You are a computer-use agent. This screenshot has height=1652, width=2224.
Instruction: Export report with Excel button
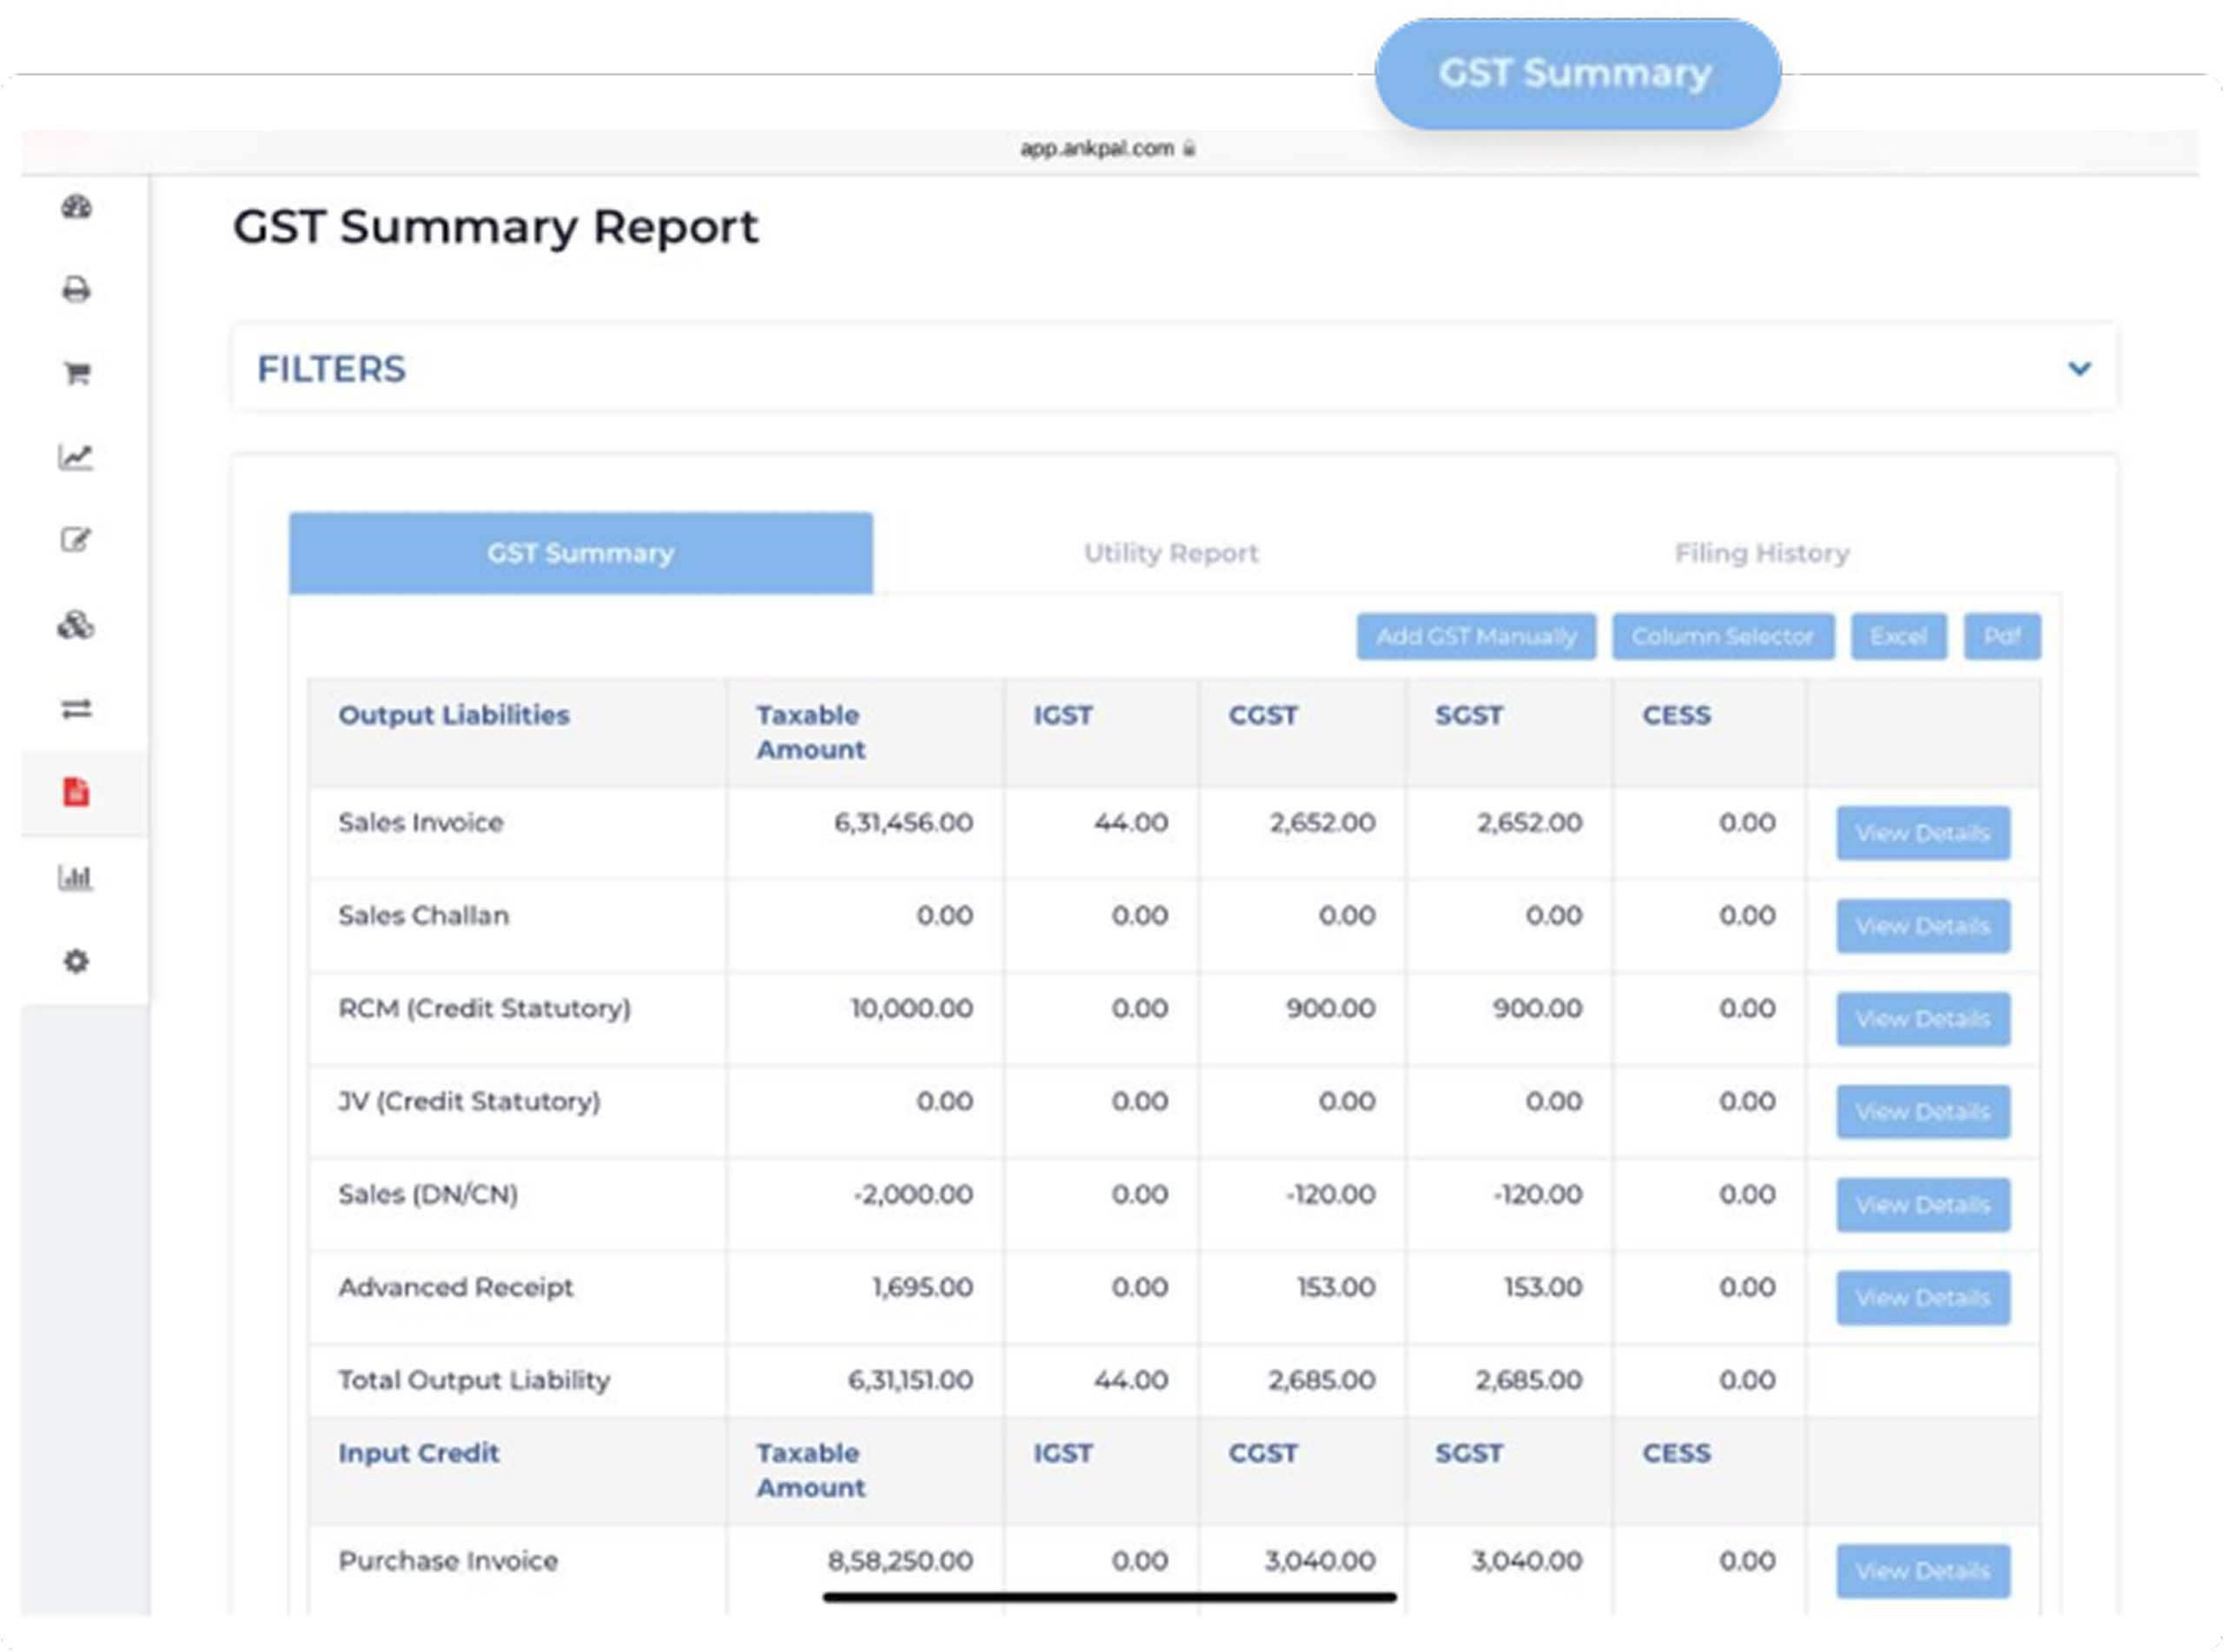point(1898,637)
